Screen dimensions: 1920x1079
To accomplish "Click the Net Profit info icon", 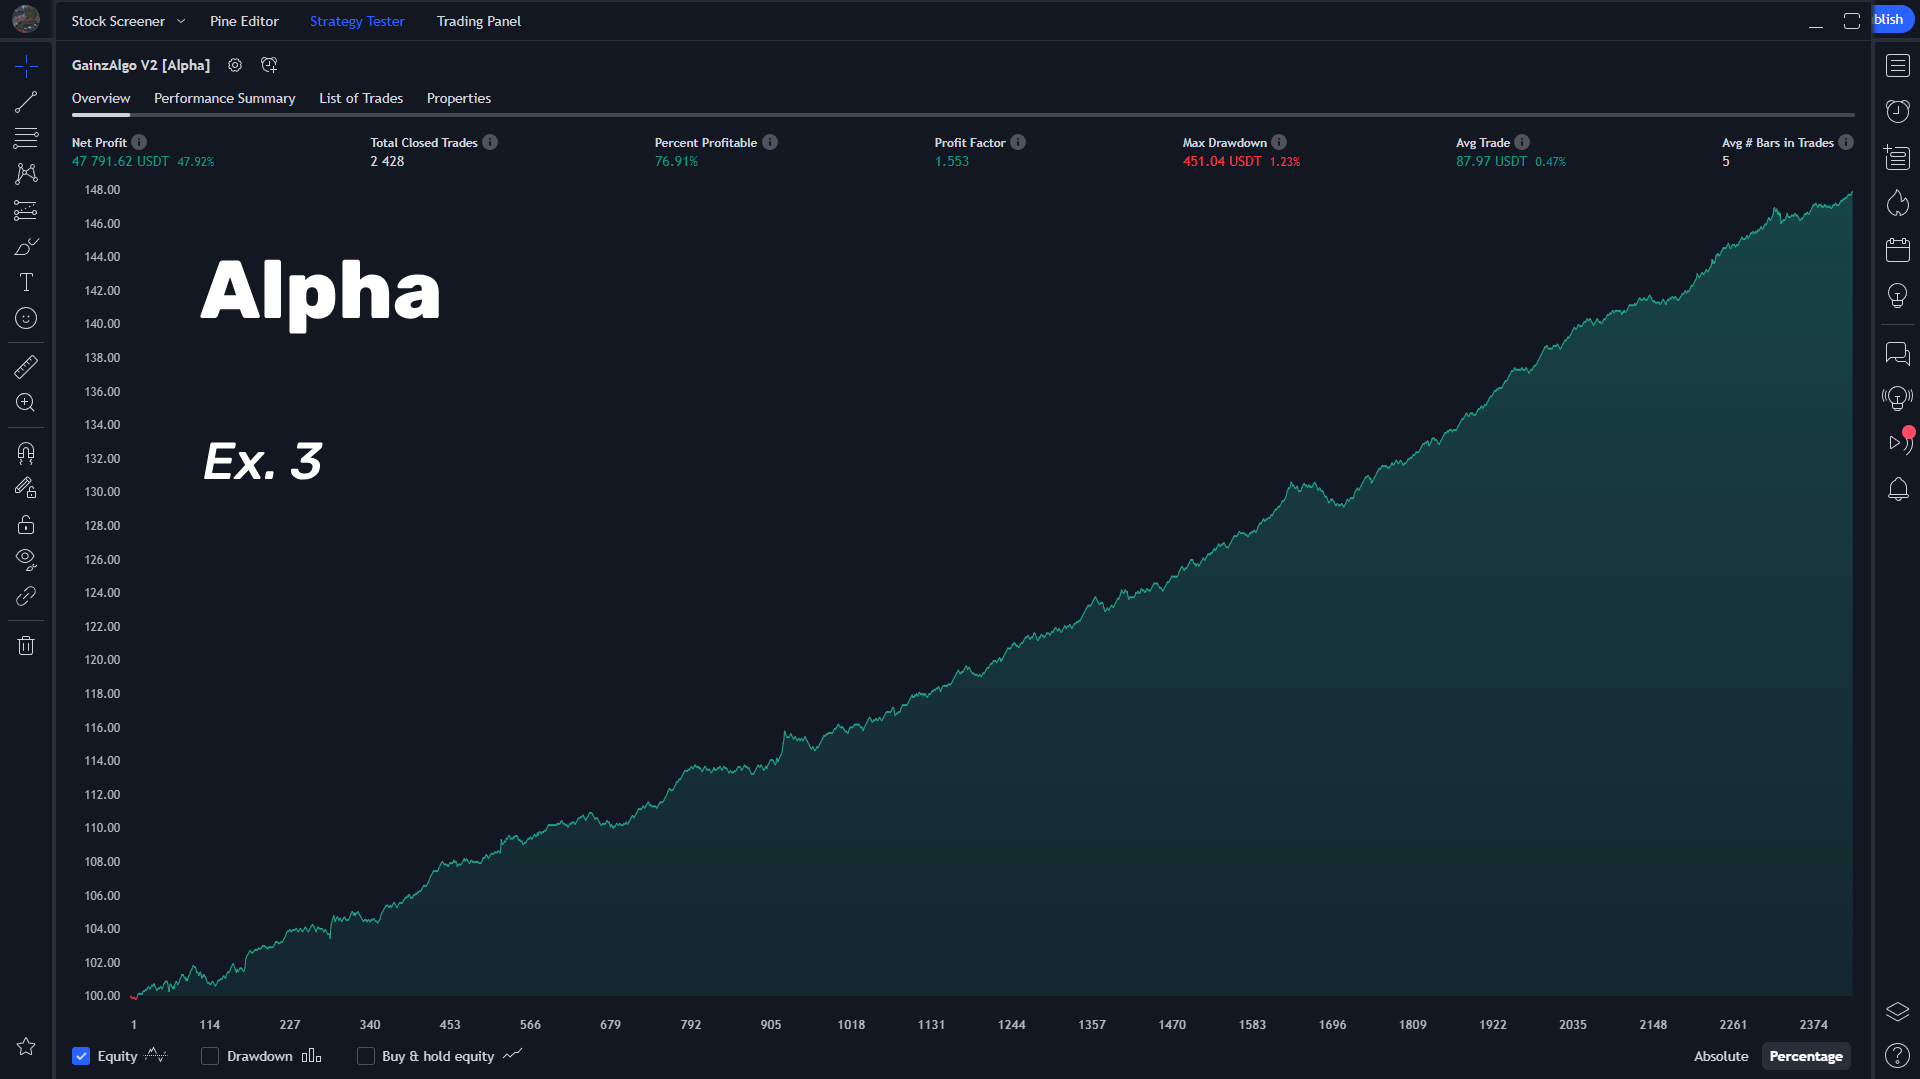I will 139,142.
